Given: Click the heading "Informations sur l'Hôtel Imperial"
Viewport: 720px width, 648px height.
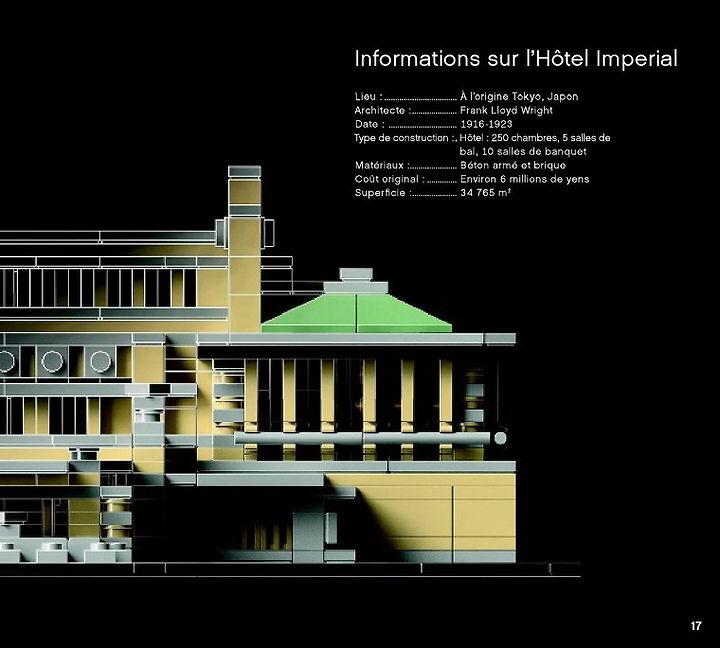Looking at the screenshot, I should pyautogui.click(x=516, y=59).
